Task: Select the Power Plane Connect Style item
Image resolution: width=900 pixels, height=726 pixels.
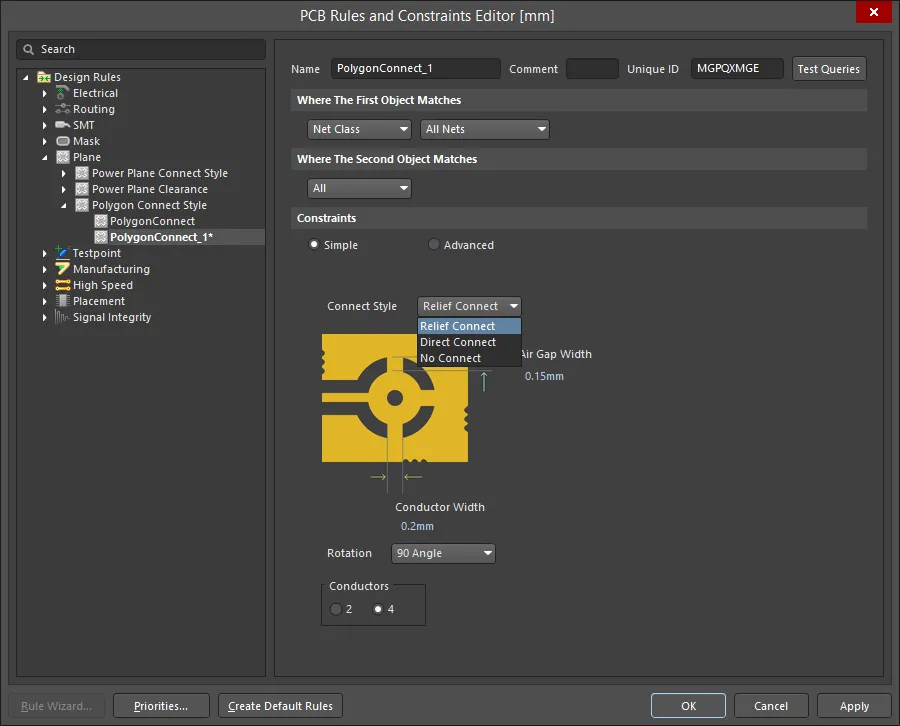Action: click(x=160, y=173)
